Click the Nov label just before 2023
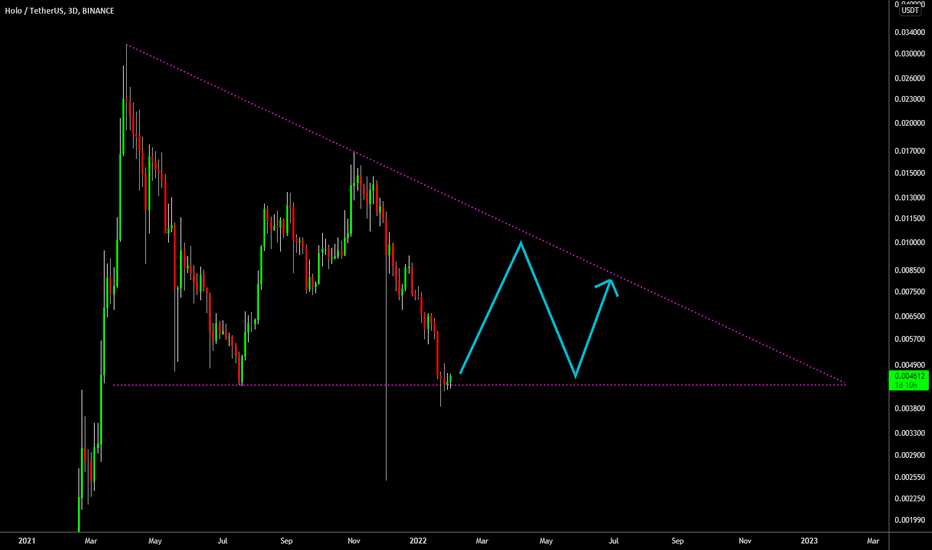The height and width of the screenshot is (550, 932). click(x=745, y=540)
